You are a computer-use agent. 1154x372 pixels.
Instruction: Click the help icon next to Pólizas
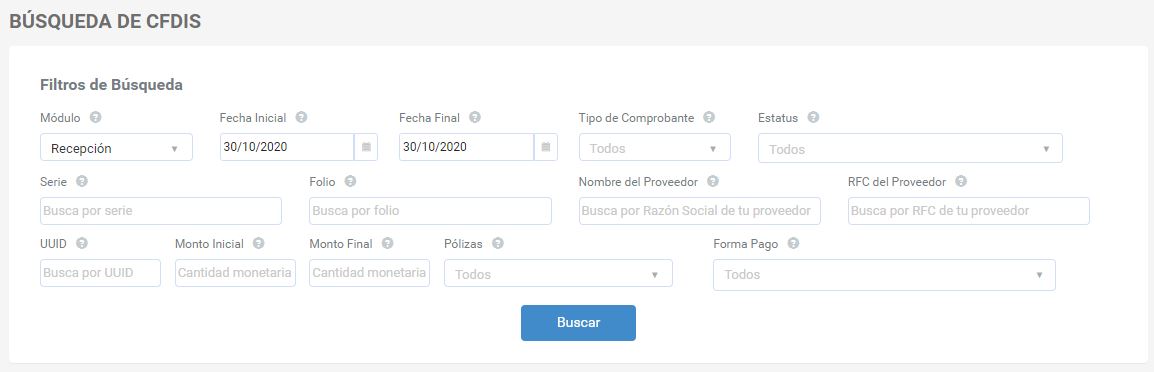[498, 243]
